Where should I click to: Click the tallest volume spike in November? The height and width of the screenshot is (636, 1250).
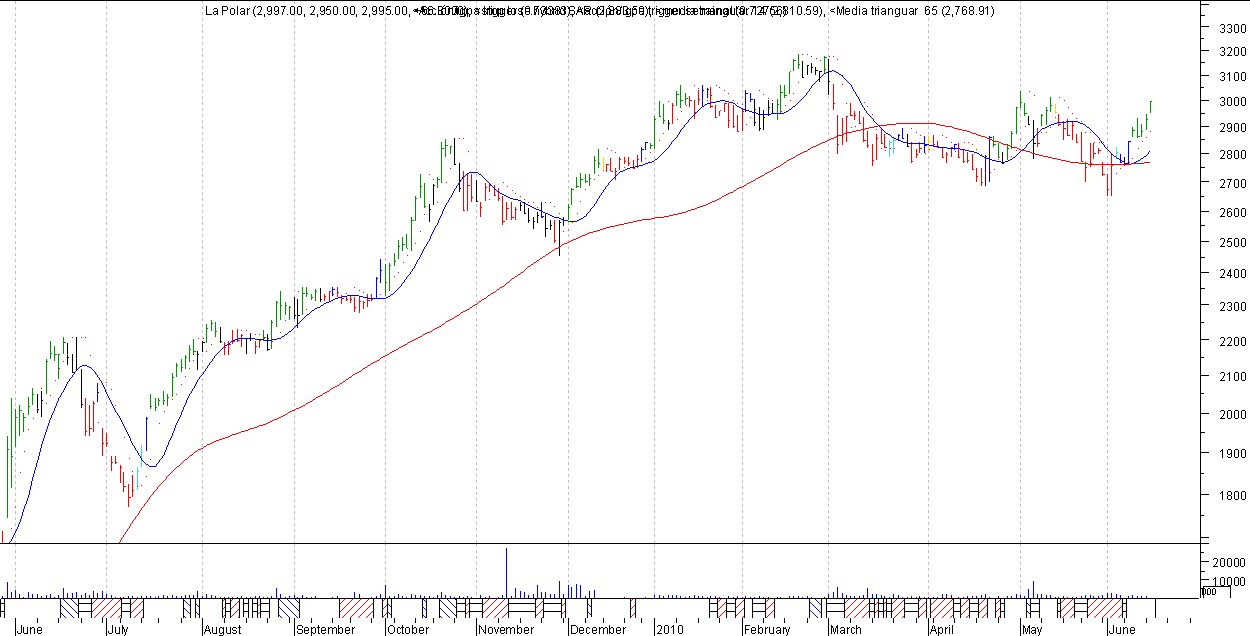click(506, 572)
